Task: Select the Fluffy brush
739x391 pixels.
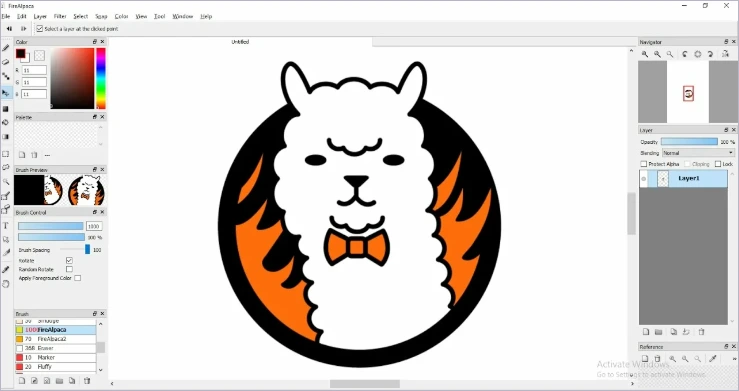Action: click(x=56, y=367)
